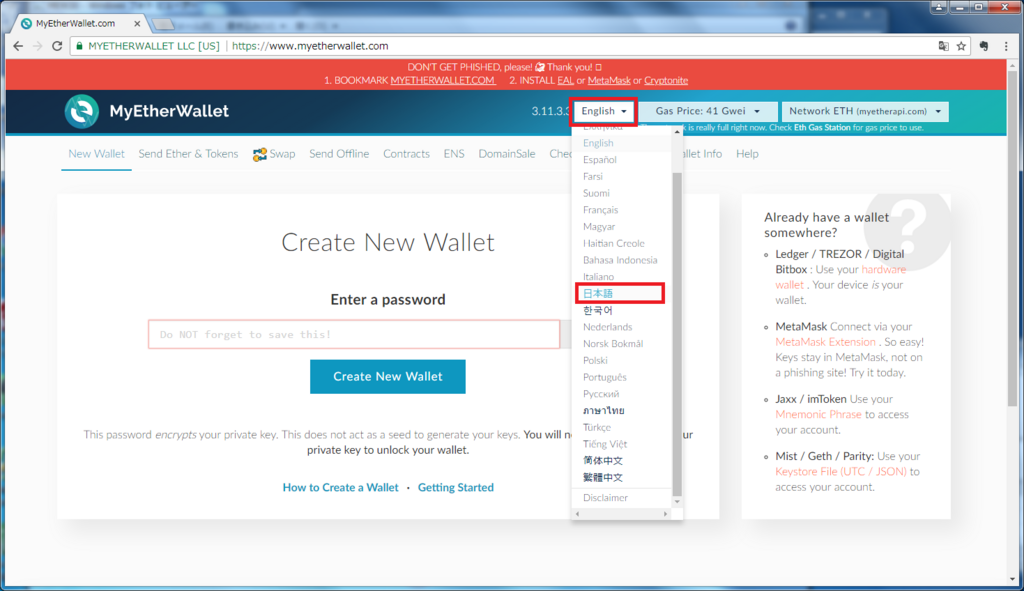Pick Polski from the language menu
This screenshot has width=1024, height=591.
click(595, 360)
